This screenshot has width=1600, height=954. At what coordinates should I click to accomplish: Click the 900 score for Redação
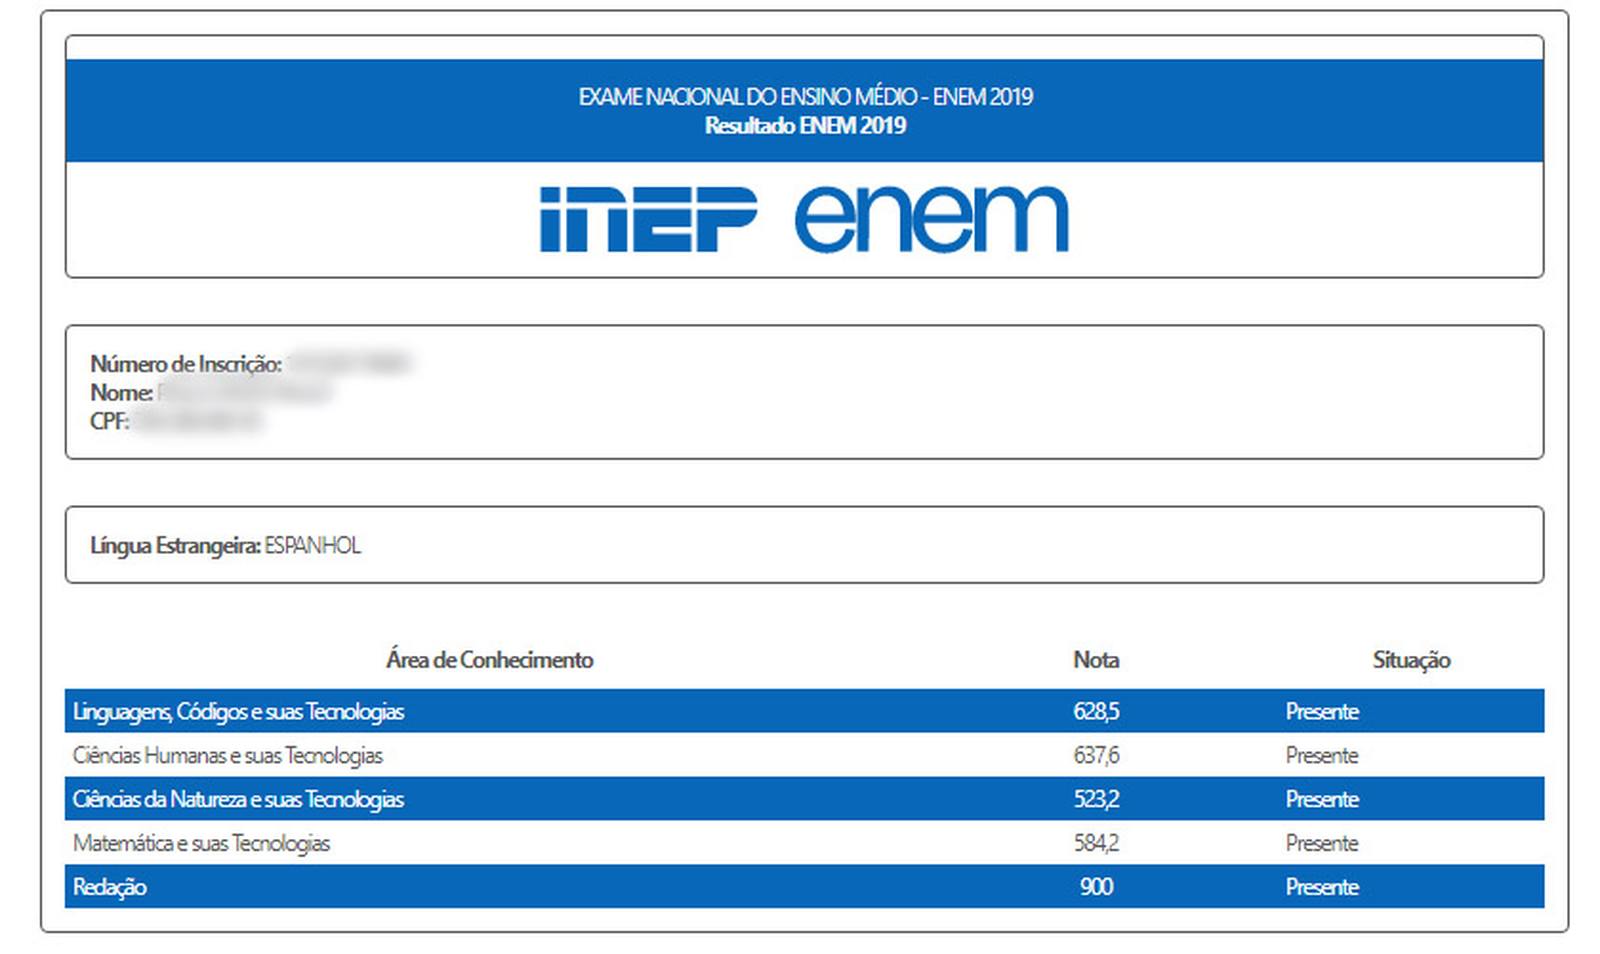[1096, 888]
